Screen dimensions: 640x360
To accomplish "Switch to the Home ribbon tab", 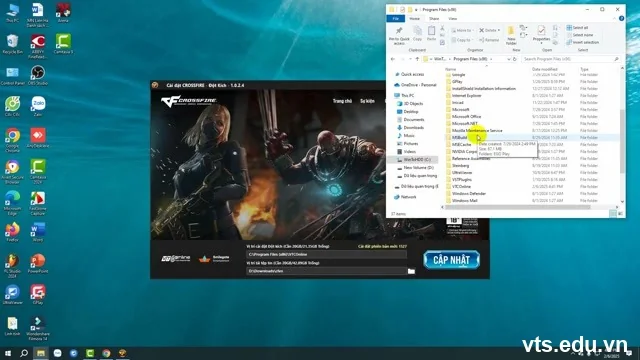I will [x=414, y=19].
